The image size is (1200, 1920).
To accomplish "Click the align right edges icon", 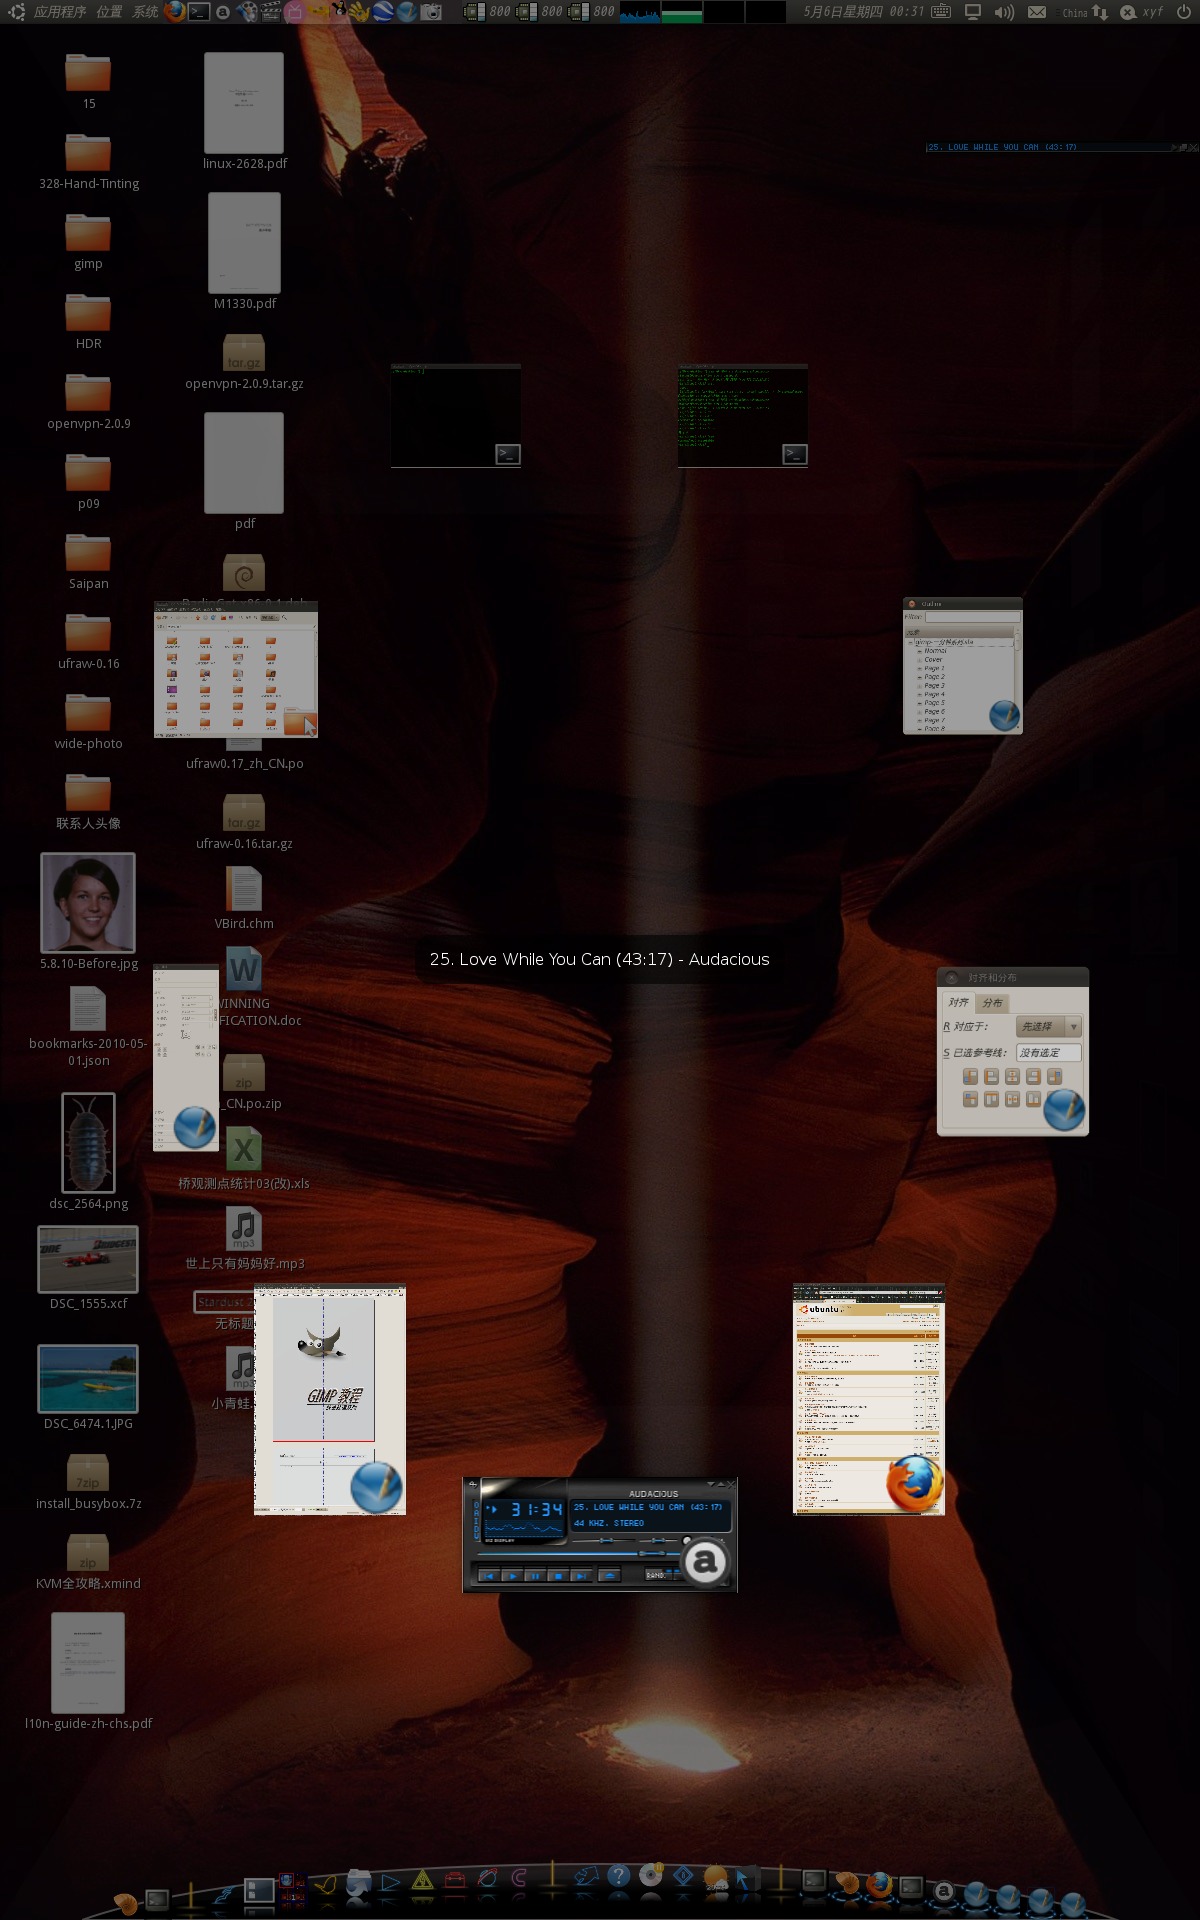I will [x=1033, y=1076].
